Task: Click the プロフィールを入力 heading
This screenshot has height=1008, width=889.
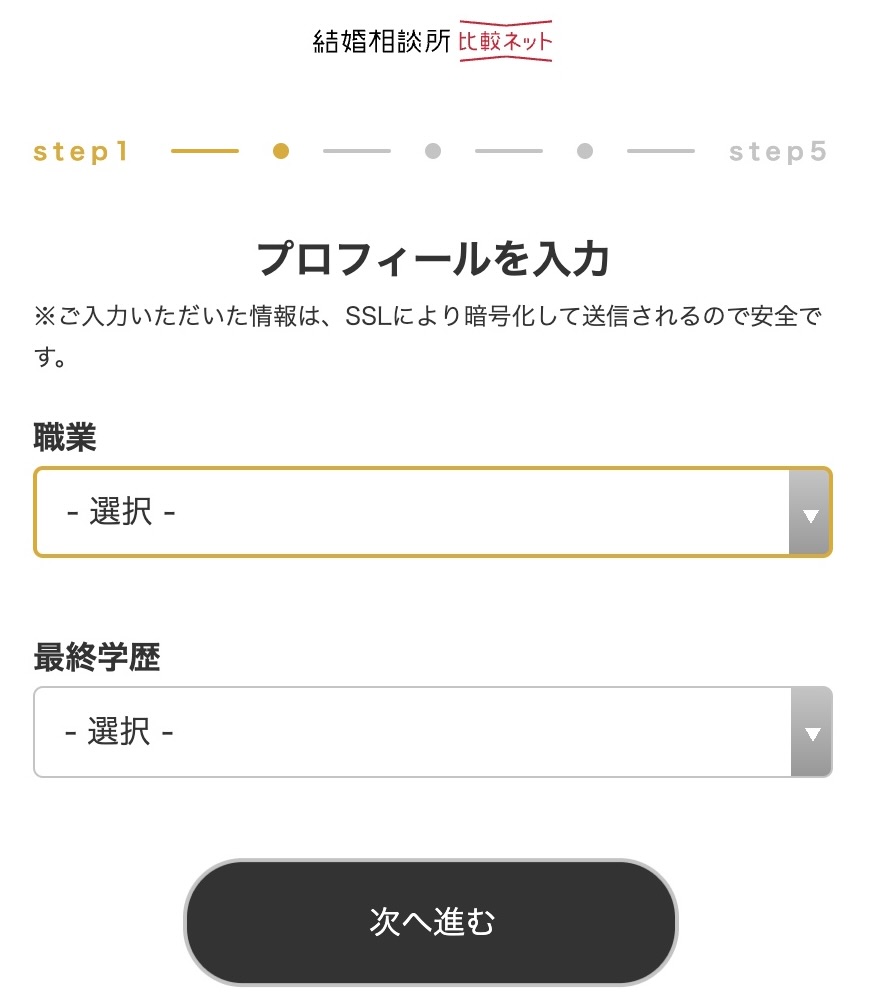Action: point(433,258)
